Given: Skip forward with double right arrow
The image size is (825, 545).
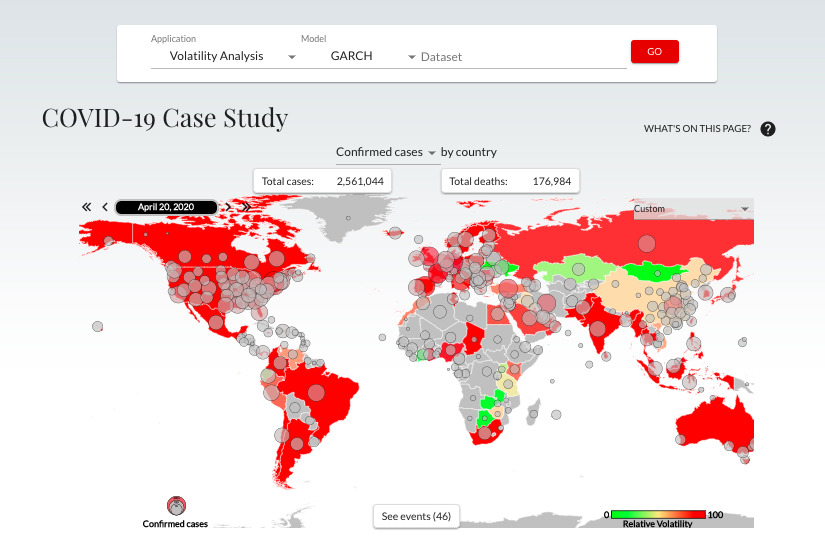Looking at the screenshot, I should tap(245, 207).
